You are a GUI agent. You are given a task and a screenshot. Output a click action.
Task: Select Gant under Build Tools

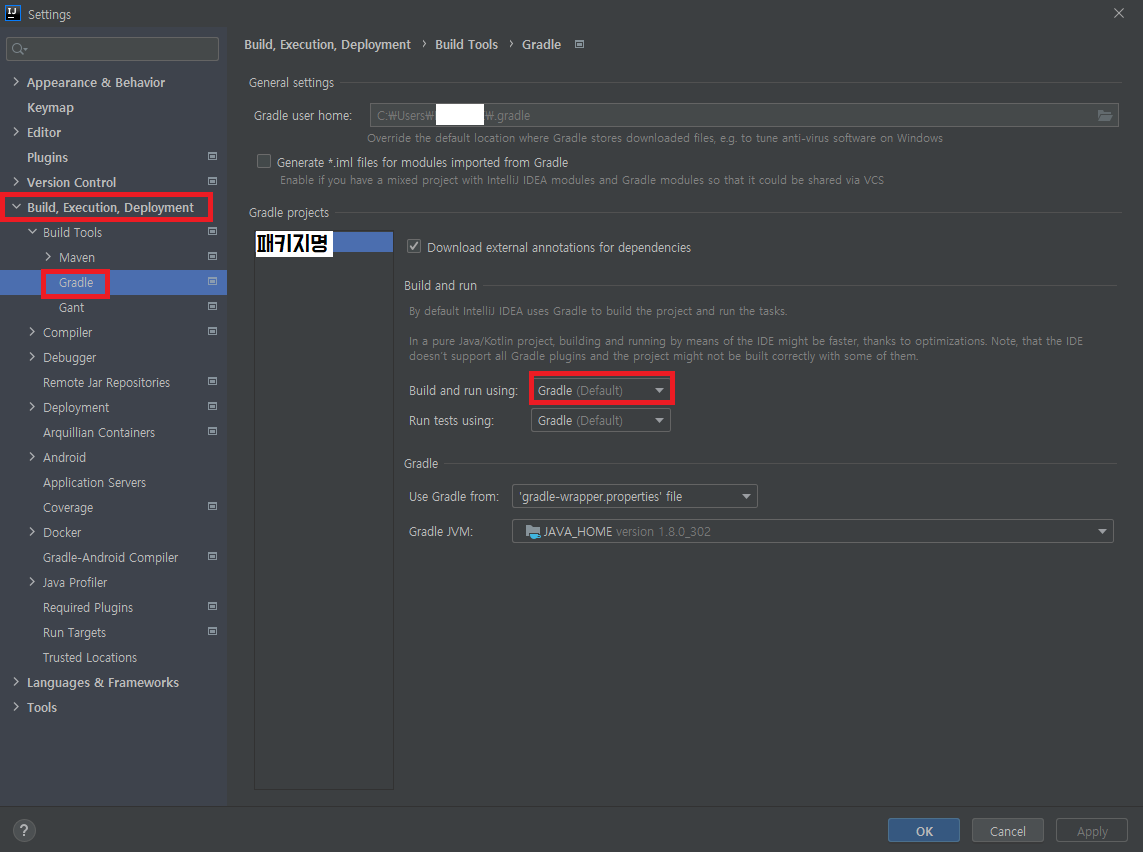(71, 308)
